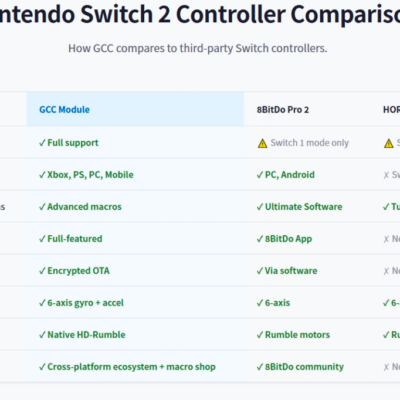Click the 'Native HD-Rumble' cell

(135, 334)
